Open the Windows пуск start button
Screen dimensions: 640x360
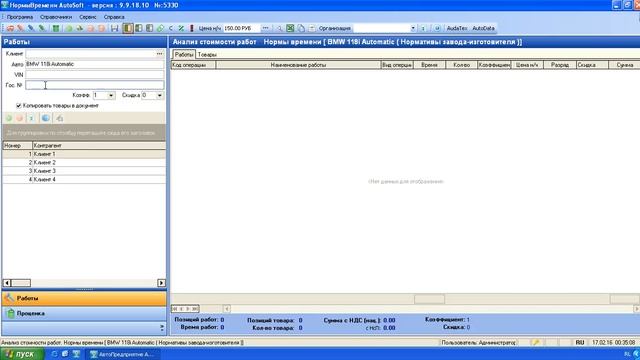tap(22, 354)
